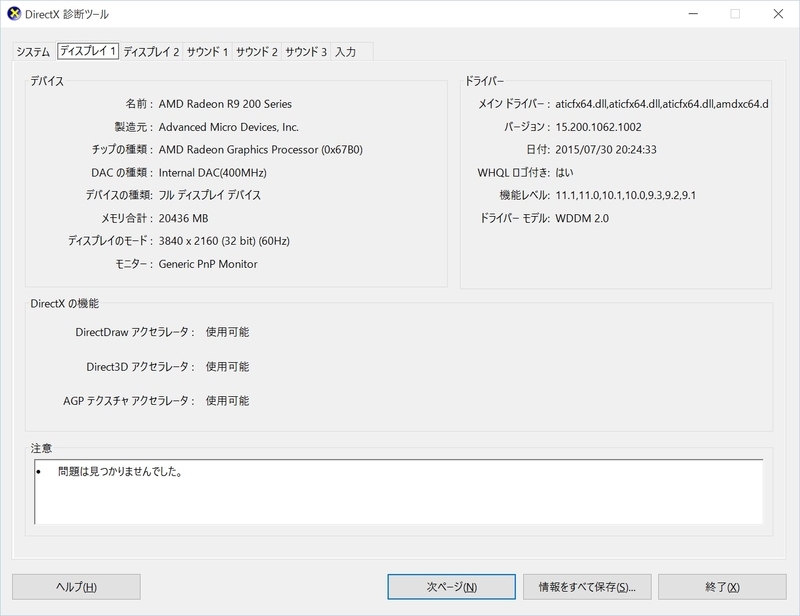This screenshot has width=800, height=616.
Task: Click the 20436 MB memory value
Action: point(183,218)
